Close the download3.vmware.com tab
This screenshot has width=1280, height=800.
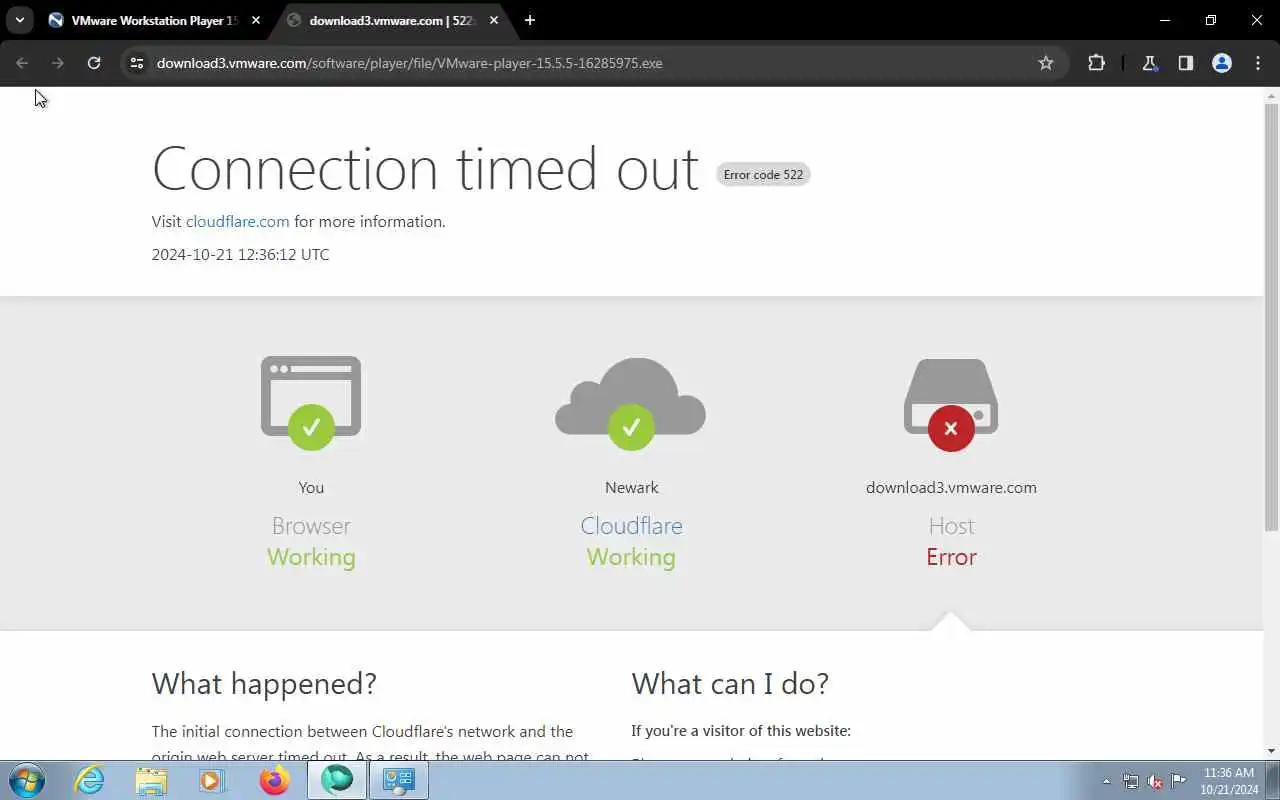(x=494, y=20)
